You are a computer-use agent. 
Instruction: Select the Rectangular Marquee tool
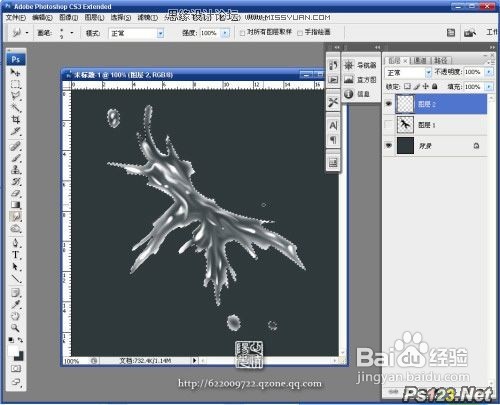(15, 84)
